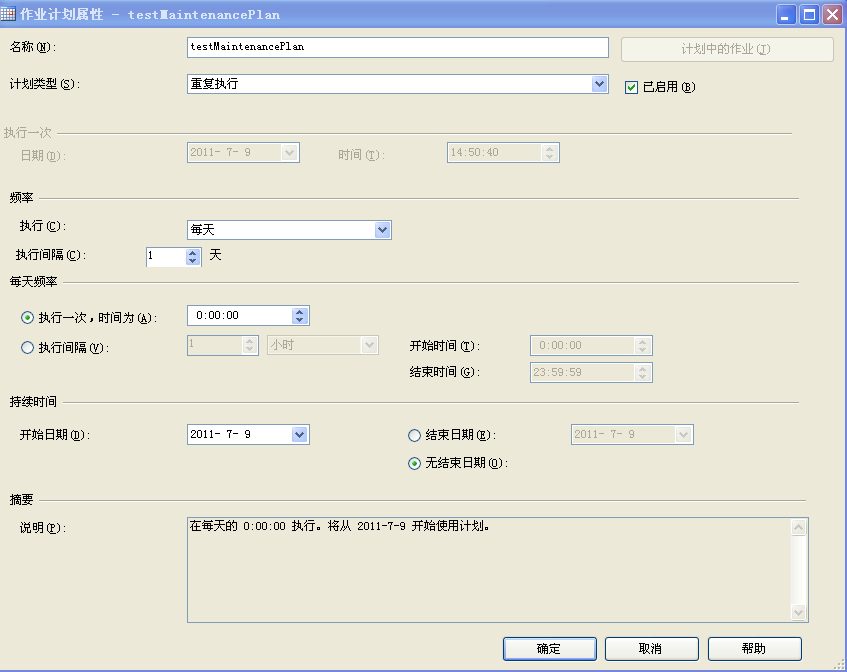Click the 取消 button
Viewport: 847px width, 672px height.
click(x=651, y=648)
